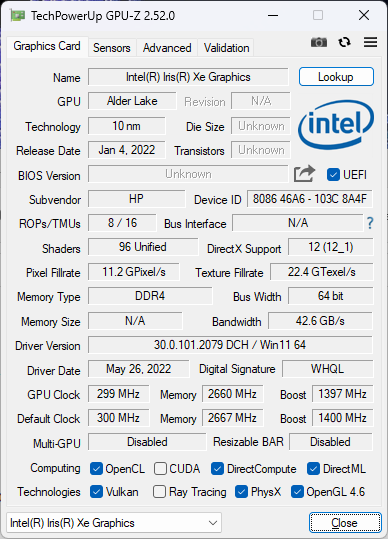Screen dimensions: 388x539
Task: Enable the CUDA checkbox
Action: point(160,469)
